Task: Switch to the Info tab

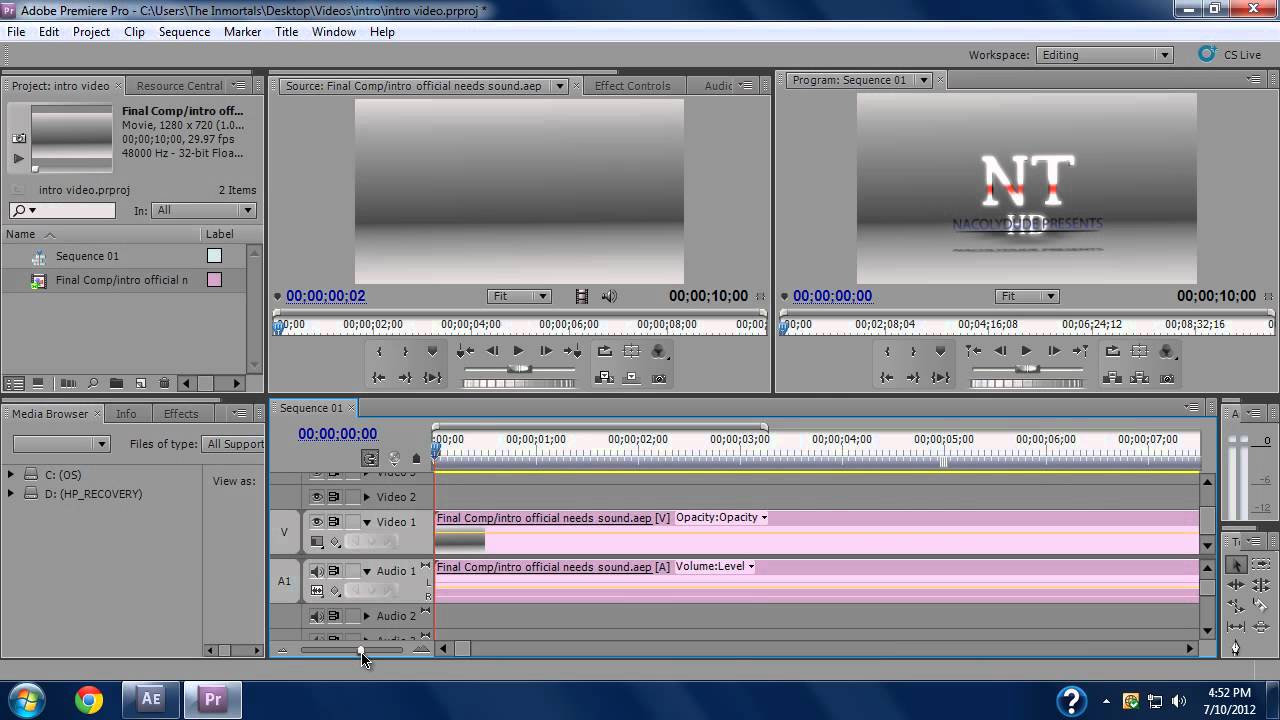Action: [x=126, y=414]
